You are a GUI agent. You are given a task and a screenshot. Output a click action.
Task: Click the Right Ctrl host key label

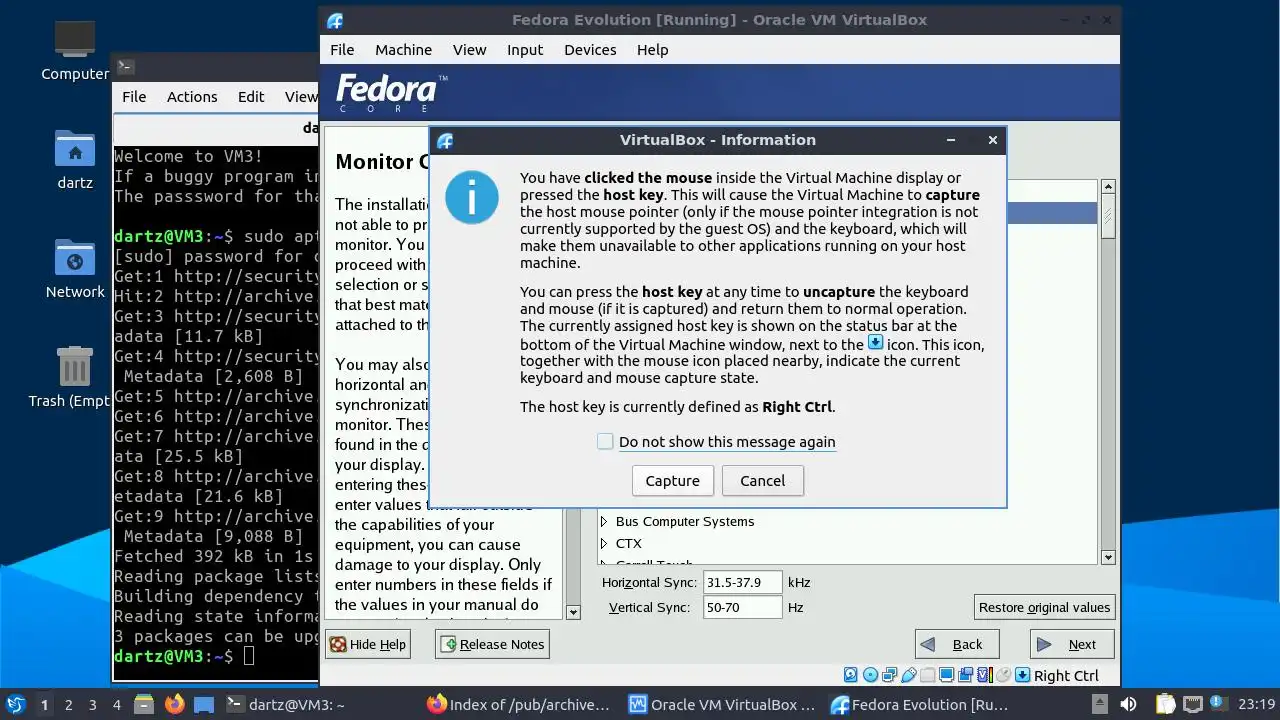(1066, 676)
